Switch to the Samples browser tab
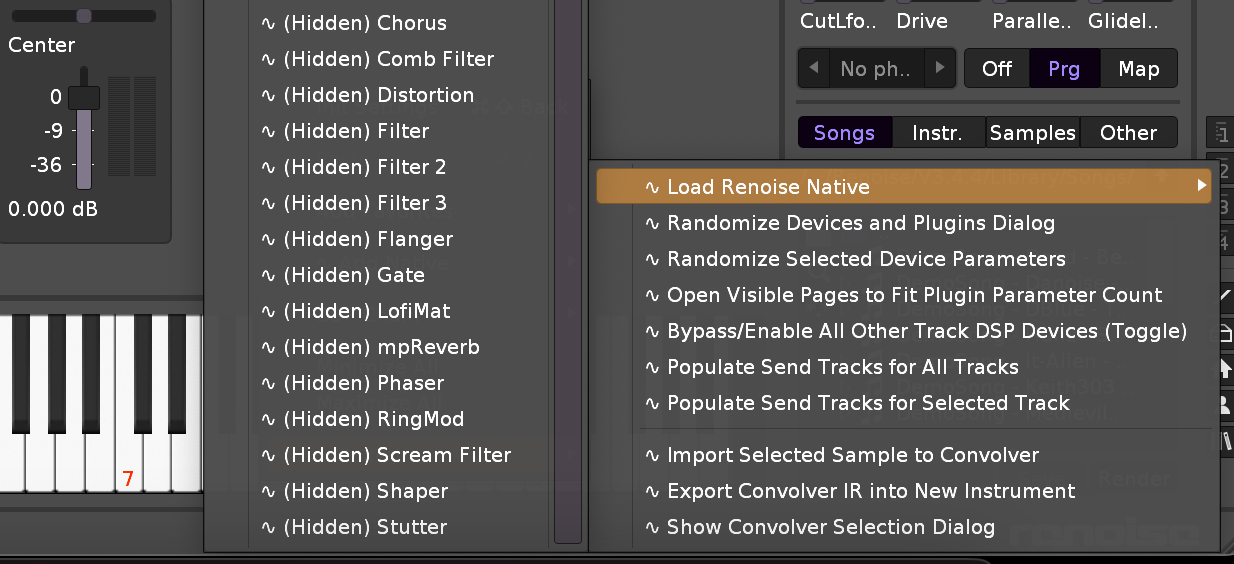 coord(1032,133)
